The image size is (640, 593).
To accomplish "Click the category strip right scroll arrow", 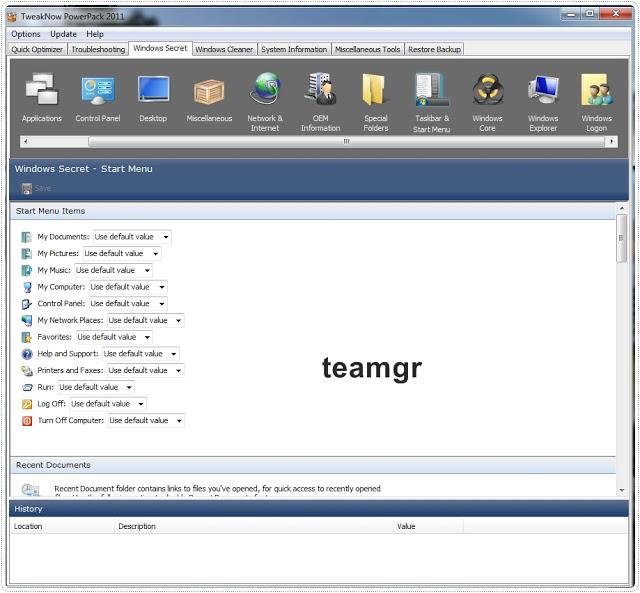I will [x=611, y=142].
